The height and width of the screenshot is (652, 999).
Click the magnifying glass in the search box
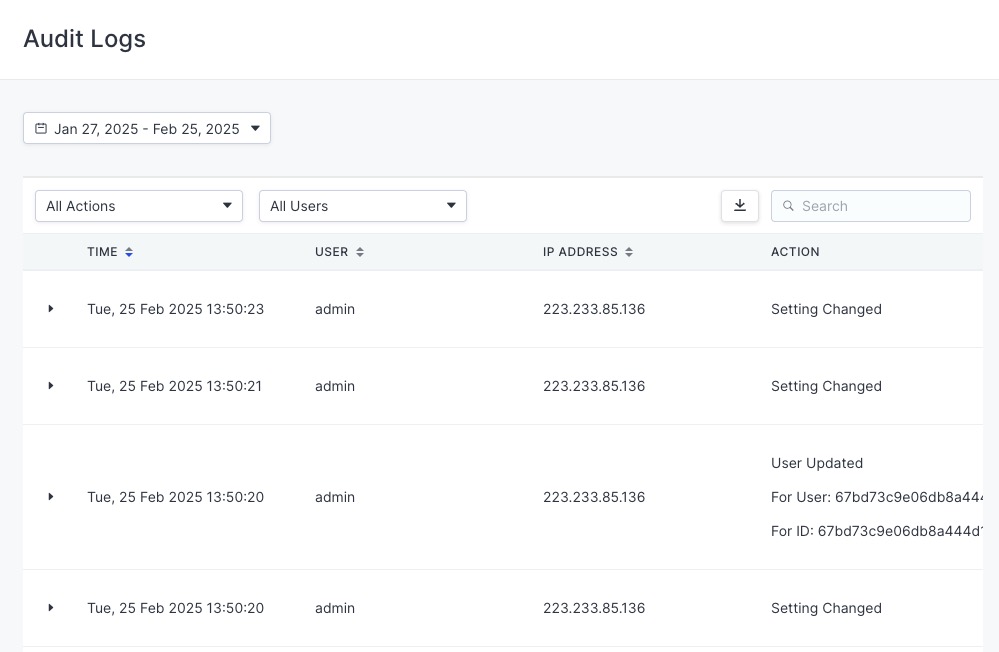[789, 206]
